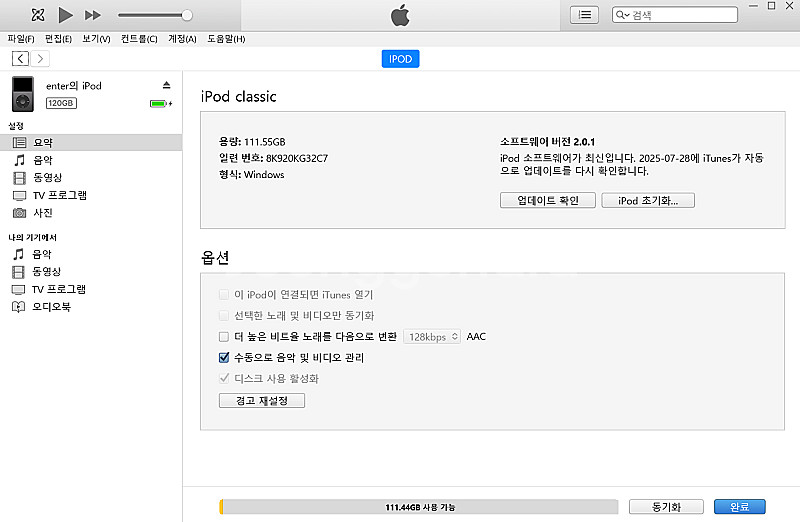This screenshot has width=800, height=522.
Task: Click the Apple logo in the header
Action: pyautogui.click(x=400, y=15)
